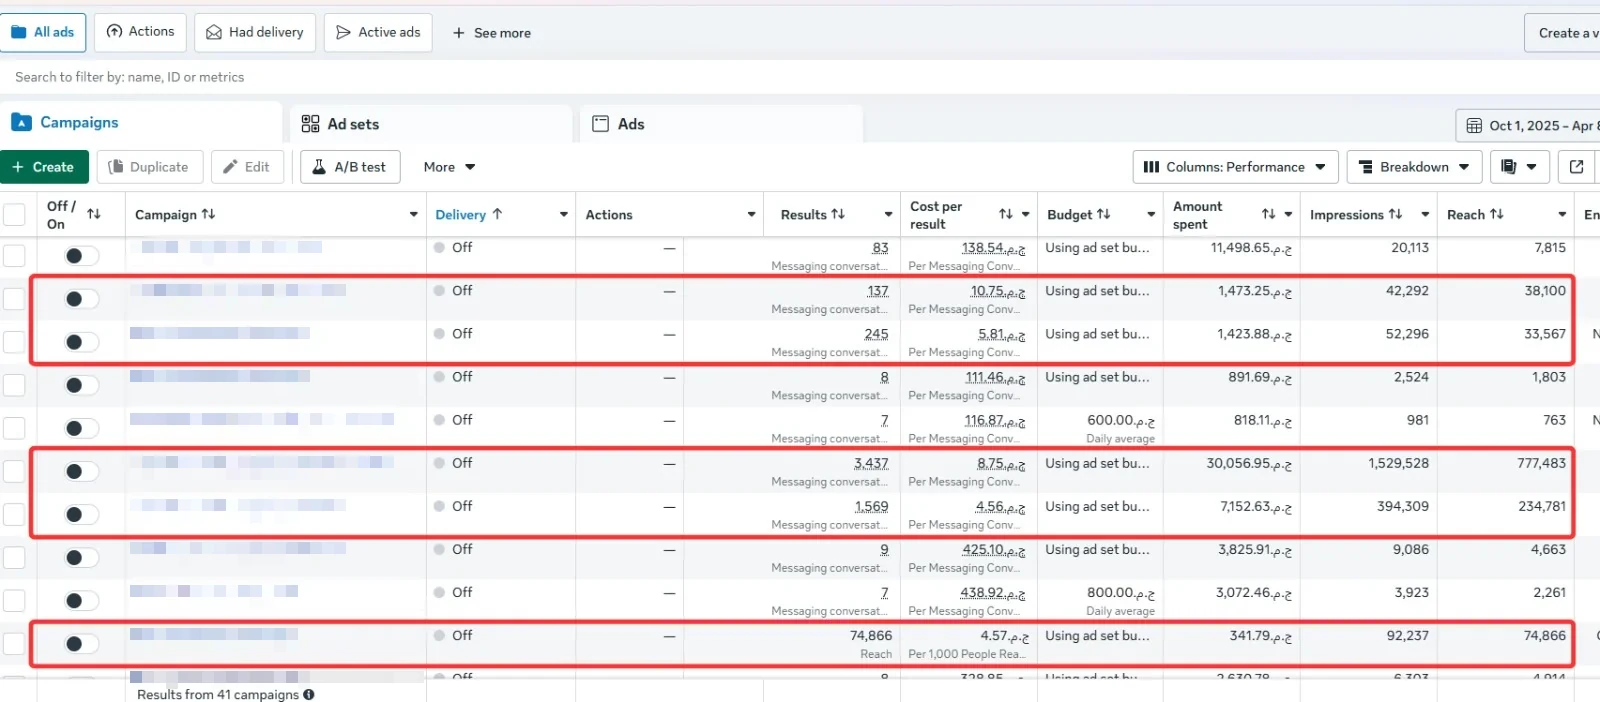Viewport: 1600px width, 702px height.
Task: Toggle on the campaign with 3,437 results
Action: 81,471
